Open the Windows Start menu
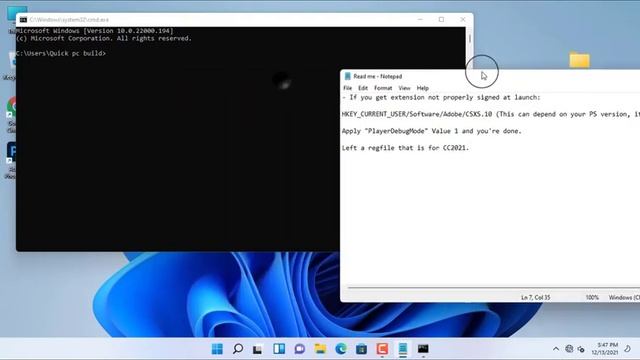 point(217,349)
